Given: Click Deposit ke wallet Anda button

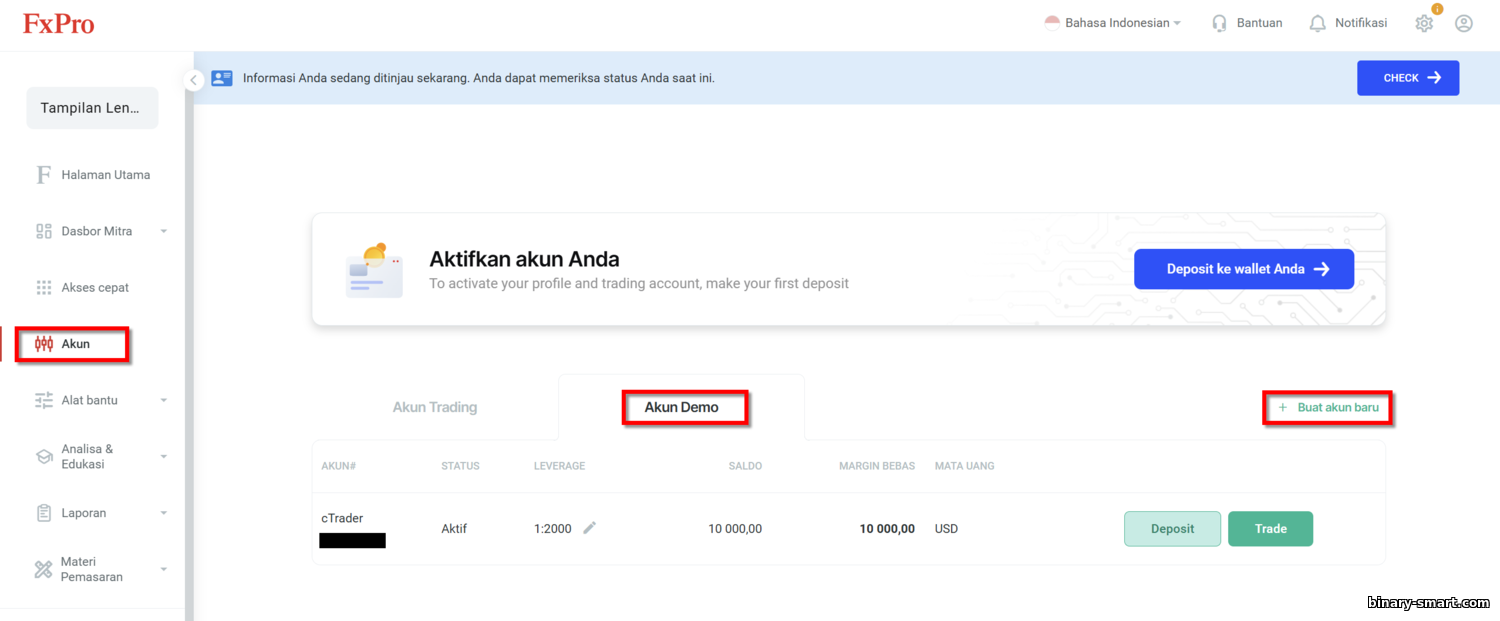Looking at the screenshot, I should (1244, 269).
